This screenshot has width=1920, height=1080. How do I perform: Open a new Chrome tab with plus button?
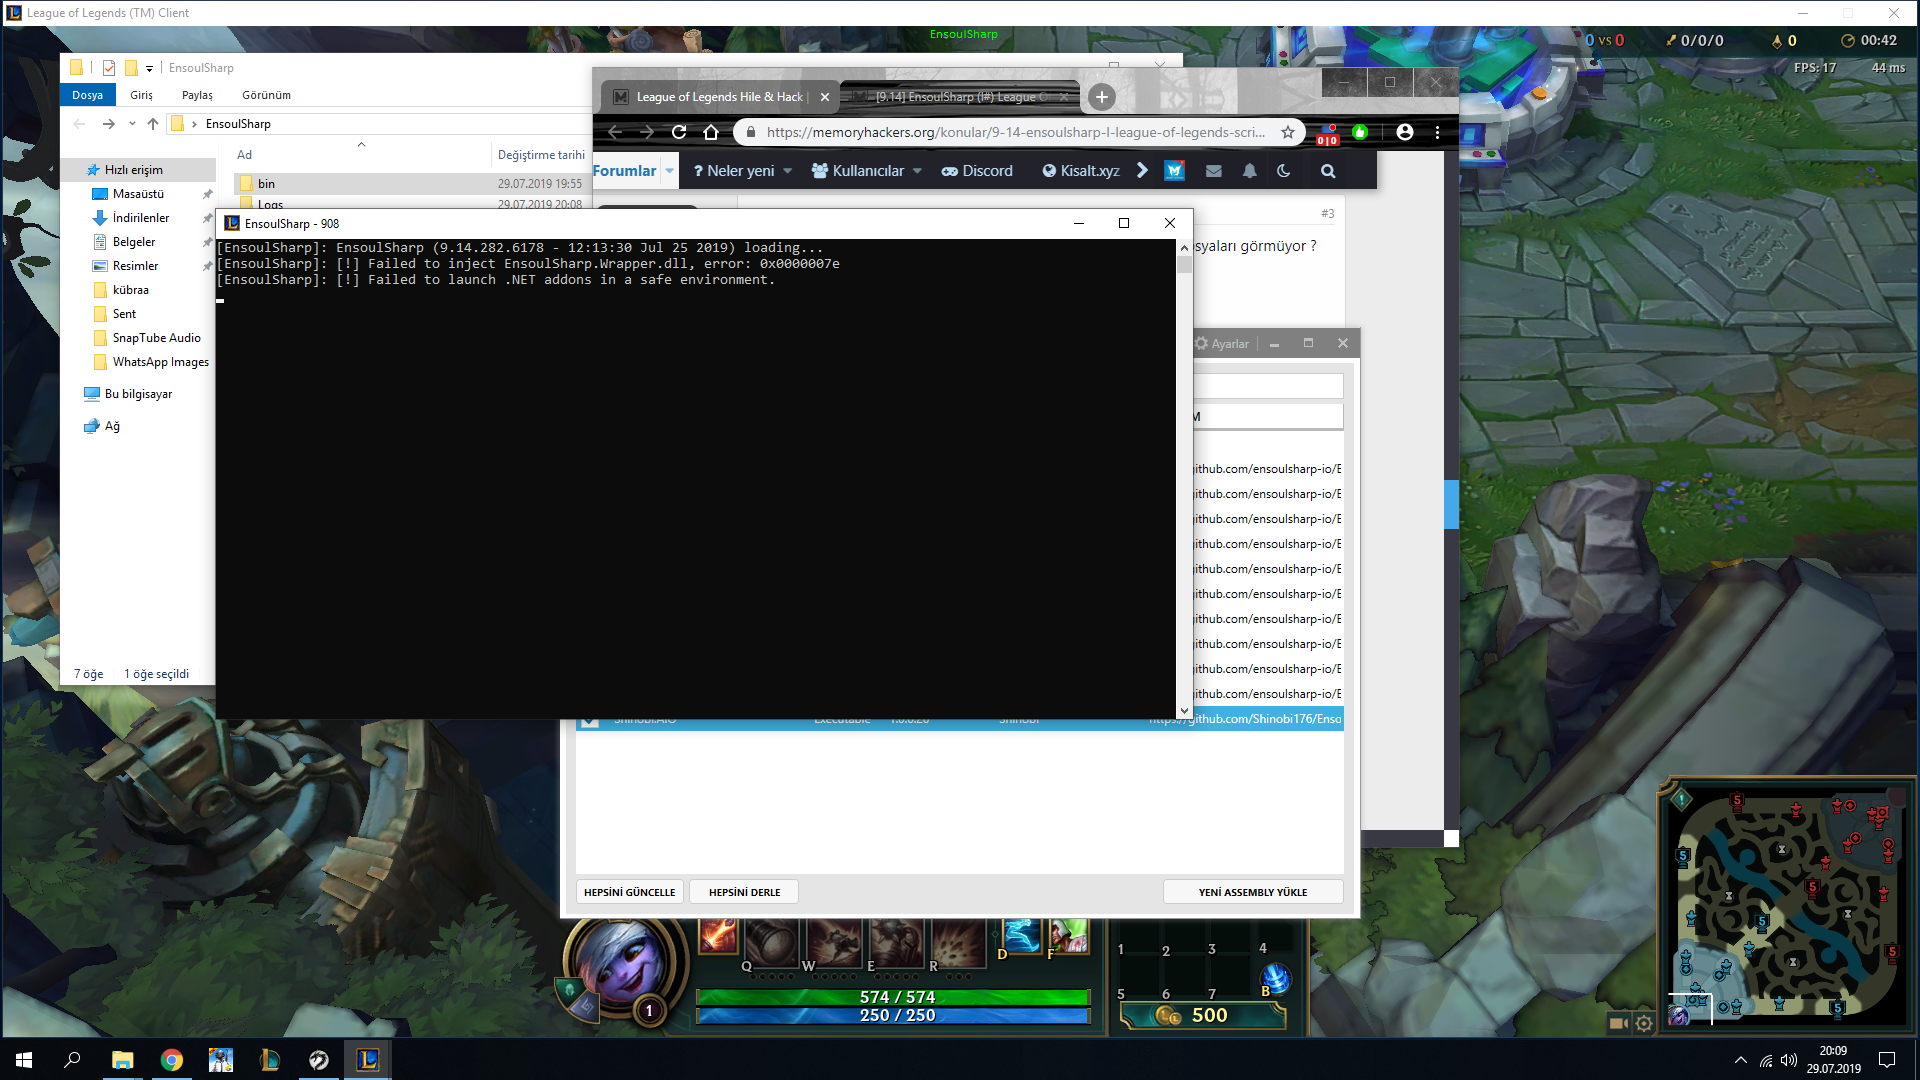tap(1101, 97)
